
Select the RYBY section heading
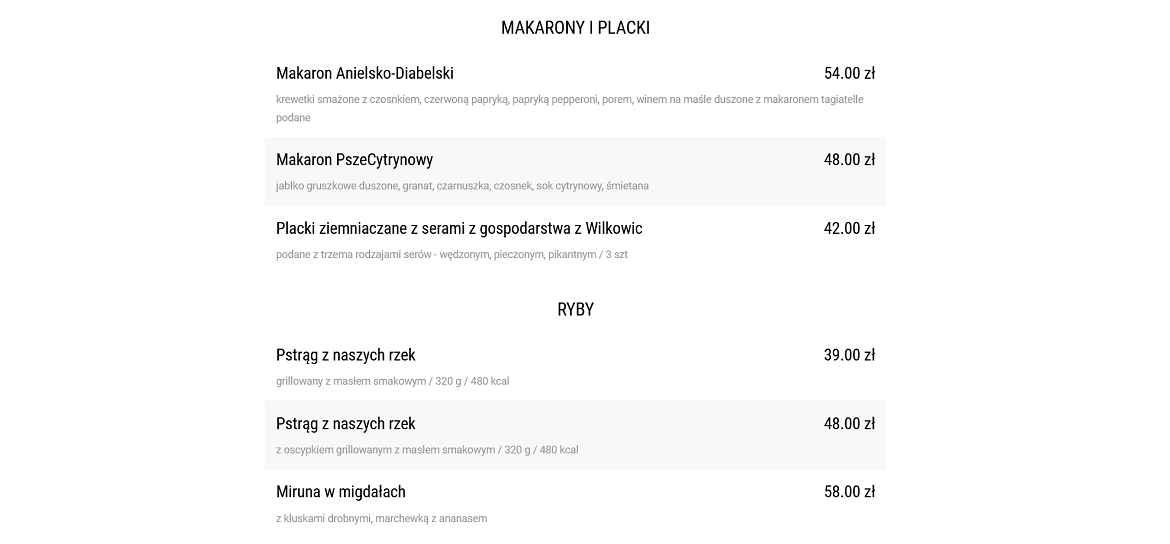575,309
